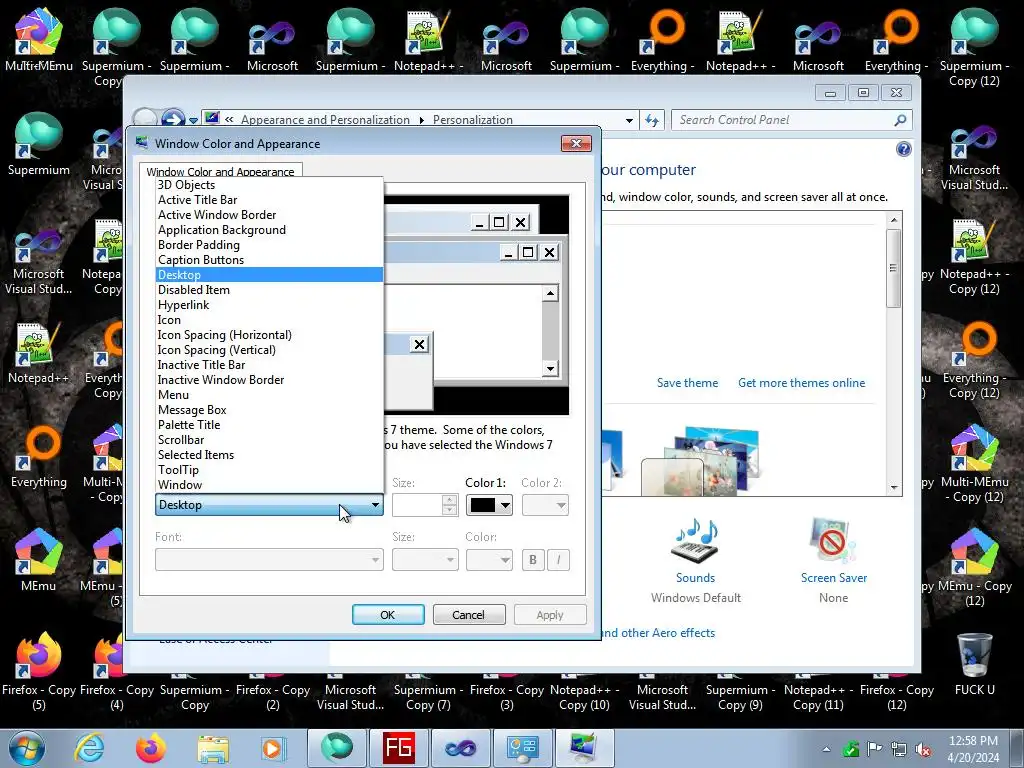Open Windows Explorer folder on taskbar
The width and height of the screenshot is (1024, 768).
click(x=213, y=748)
